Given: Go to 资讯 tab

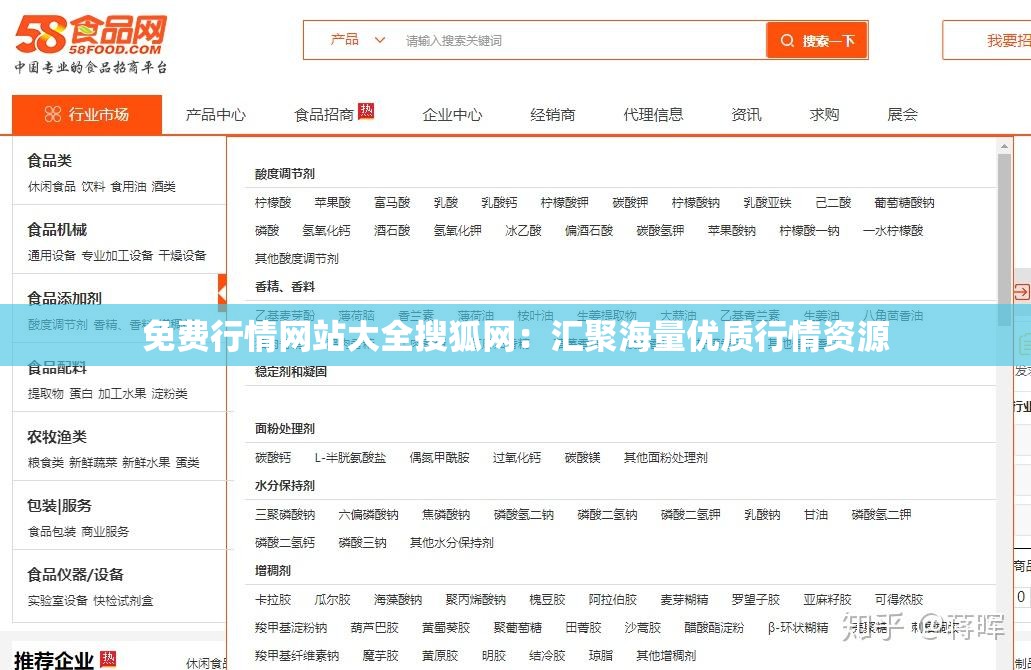Looking at the screenshot, I should tap(746, 115).
